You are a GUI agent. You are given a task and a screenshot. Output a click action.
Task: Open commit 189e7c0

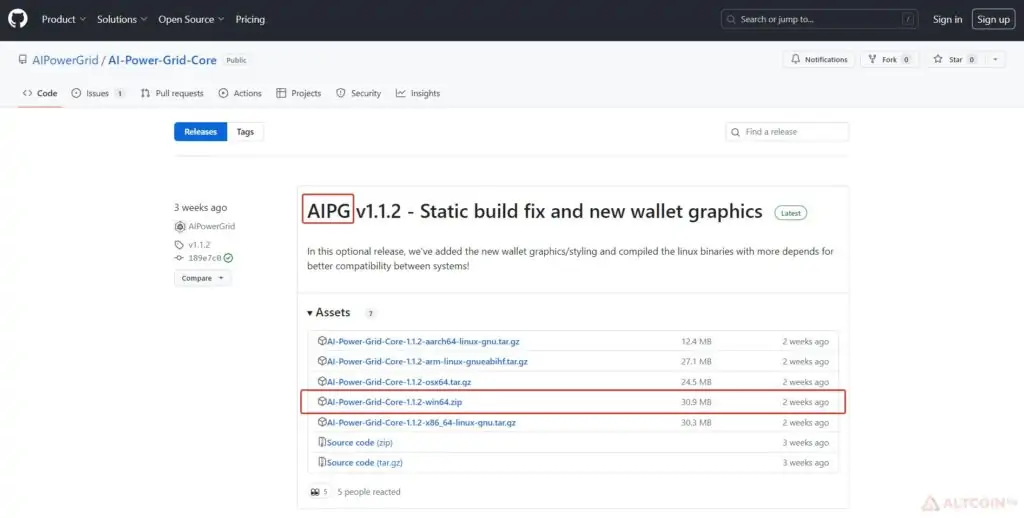click(x=204, y=258)
